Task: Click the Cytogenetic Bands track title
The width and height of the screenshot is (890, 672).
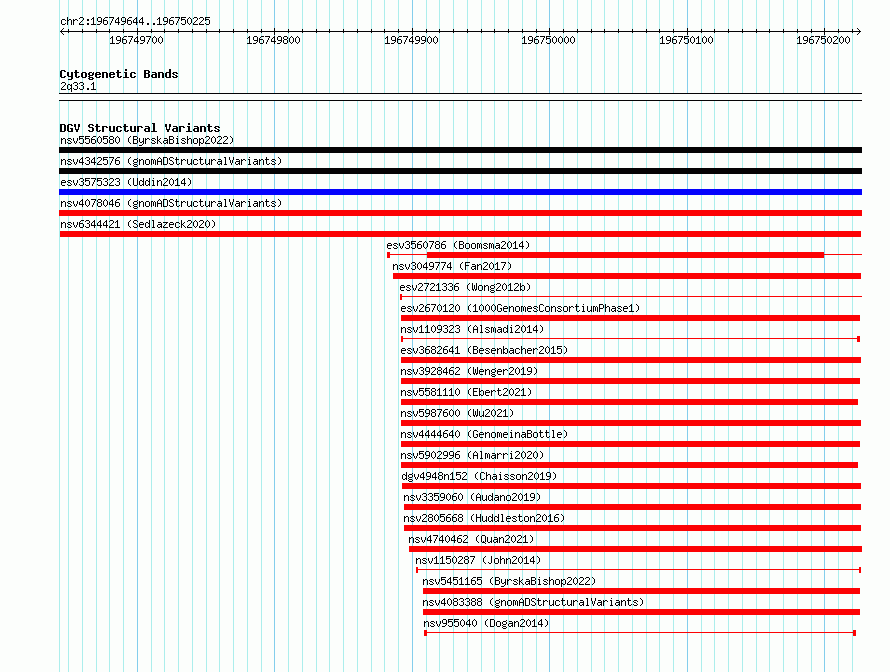Action: coord(119,74)
